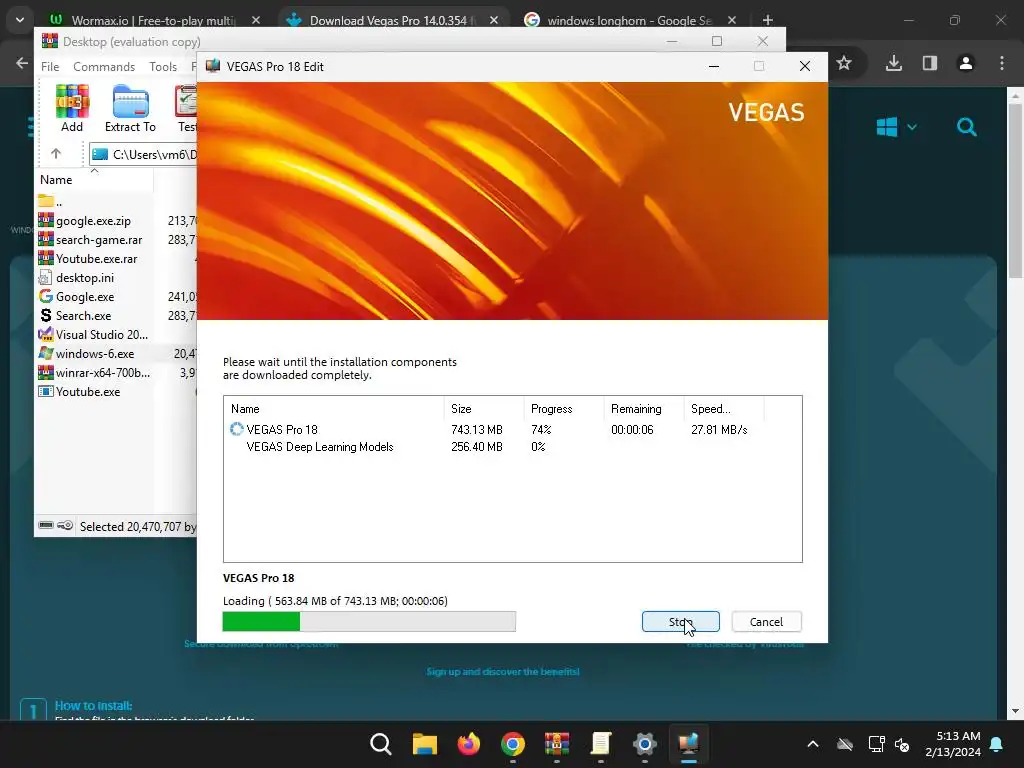This screenshot has height=768, width=1024.
Task: Click the Stop button in VEGAS installer
Action: [x=680, y=622]
